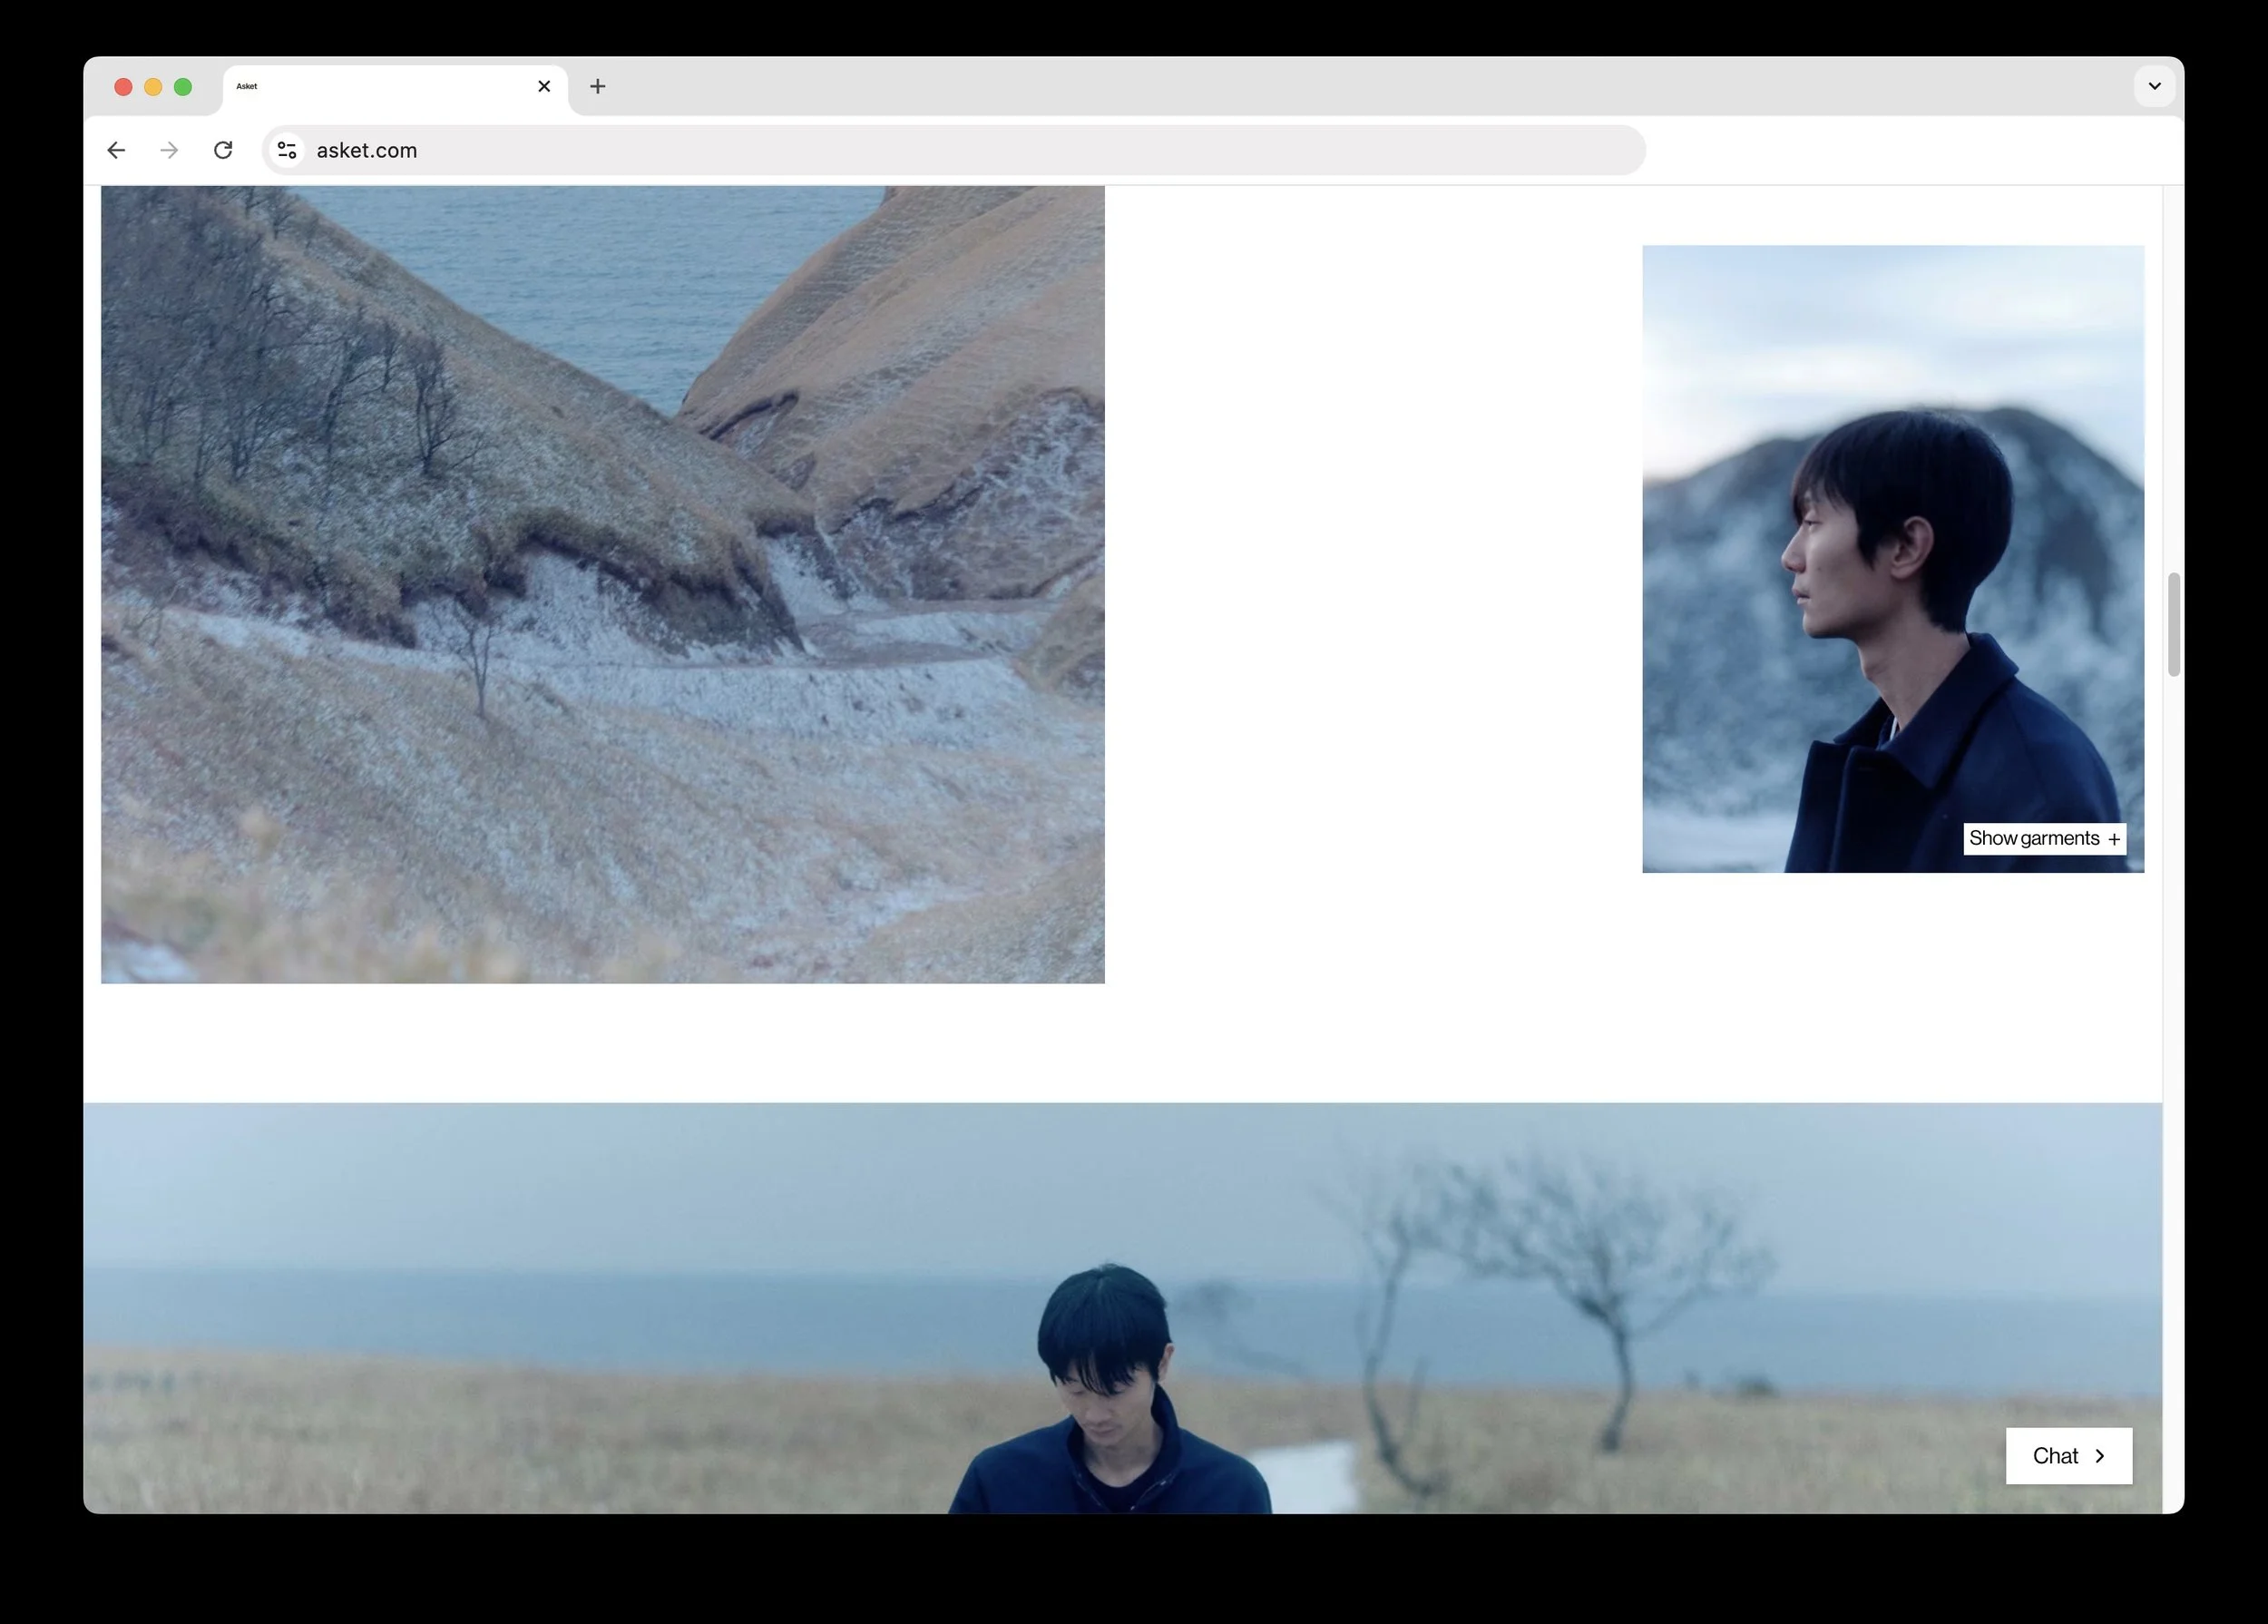
Task: Click the forward navigation arrow
Action: point(169,150)
